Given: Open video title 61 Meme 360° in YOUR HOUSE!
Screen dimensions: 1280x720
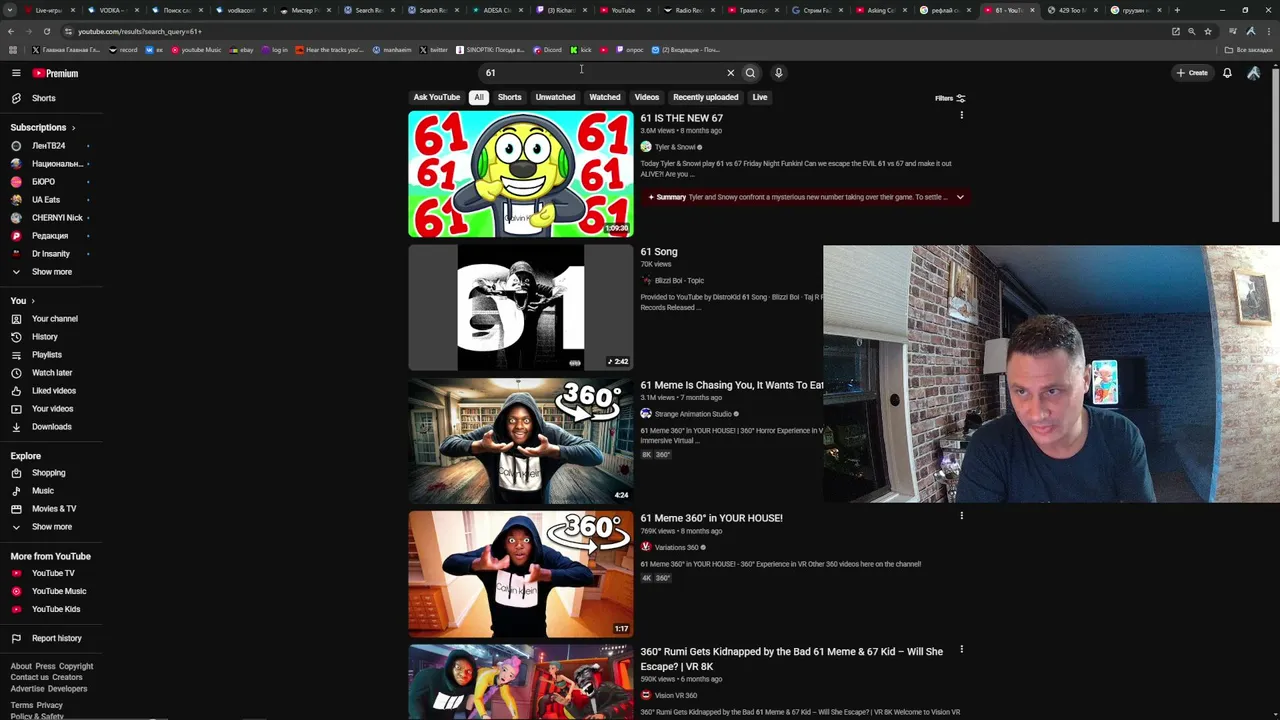Looking at the screenshot, I should click(x=711, y=518).
